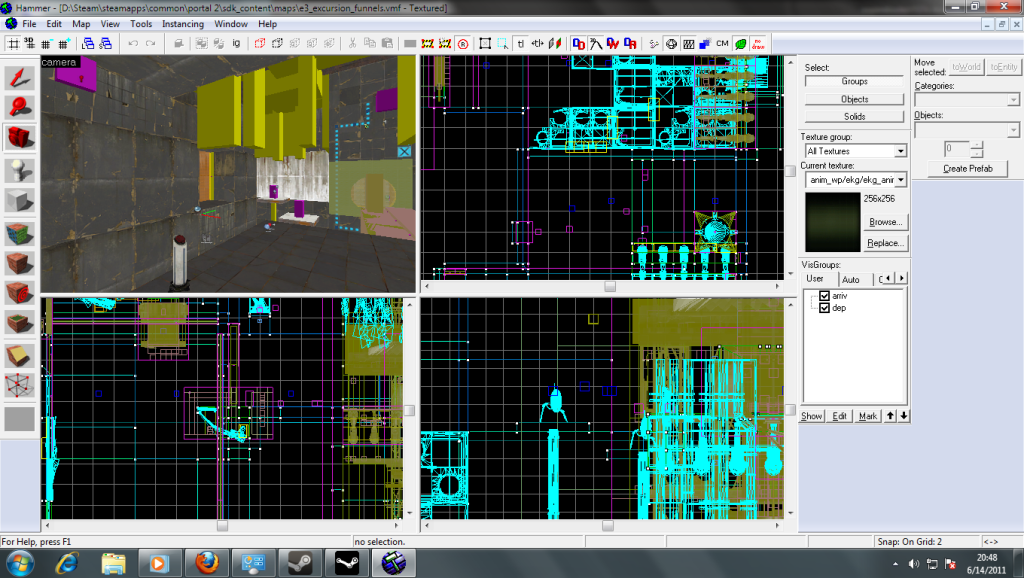Click the Objects select button
Viewport: 1024px width, 578px height.
854,99
